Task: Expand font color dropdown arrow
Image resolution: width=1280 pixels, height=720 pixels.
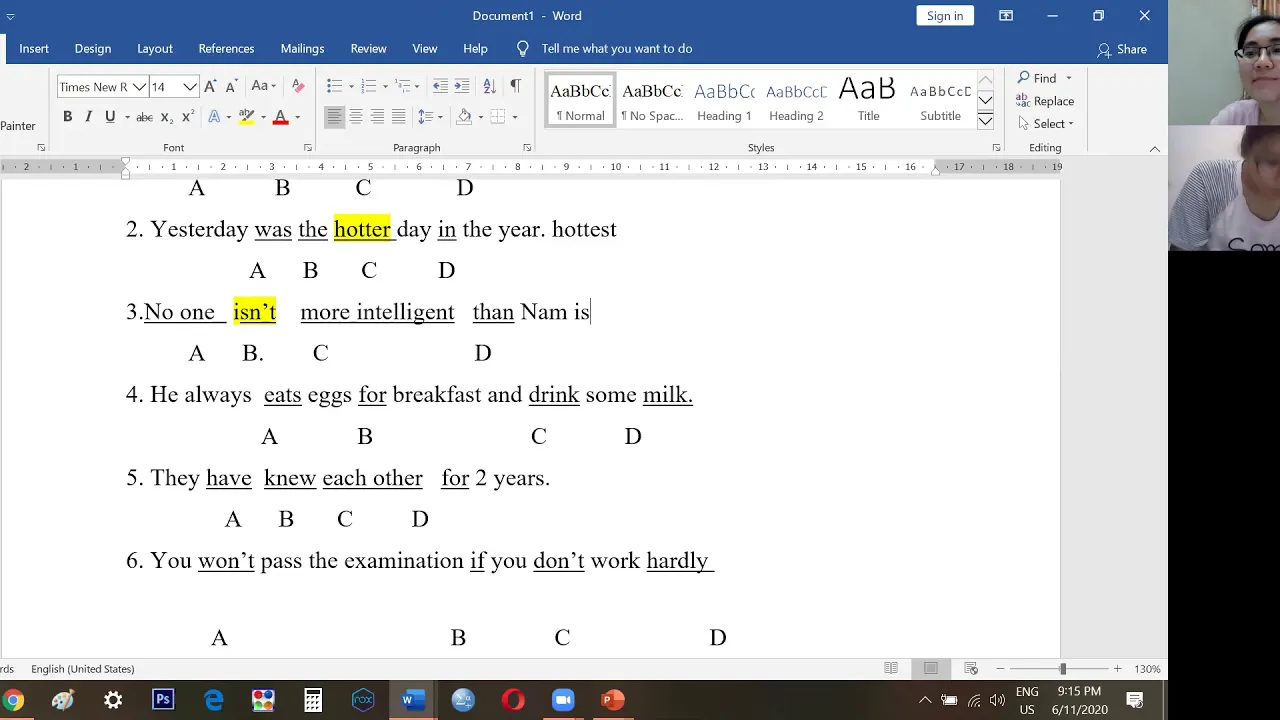Action: tap(297, 117)
